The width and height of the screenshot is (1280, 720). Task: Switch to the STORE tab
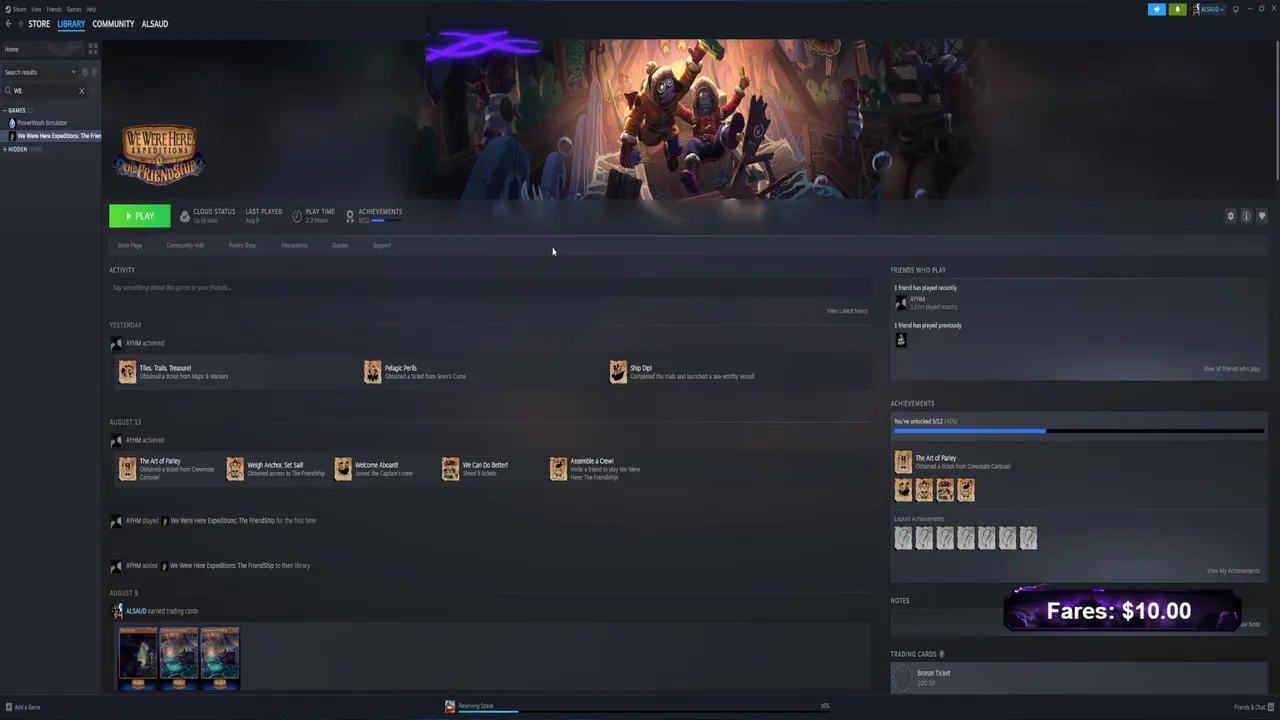click(x=39, y=24)
